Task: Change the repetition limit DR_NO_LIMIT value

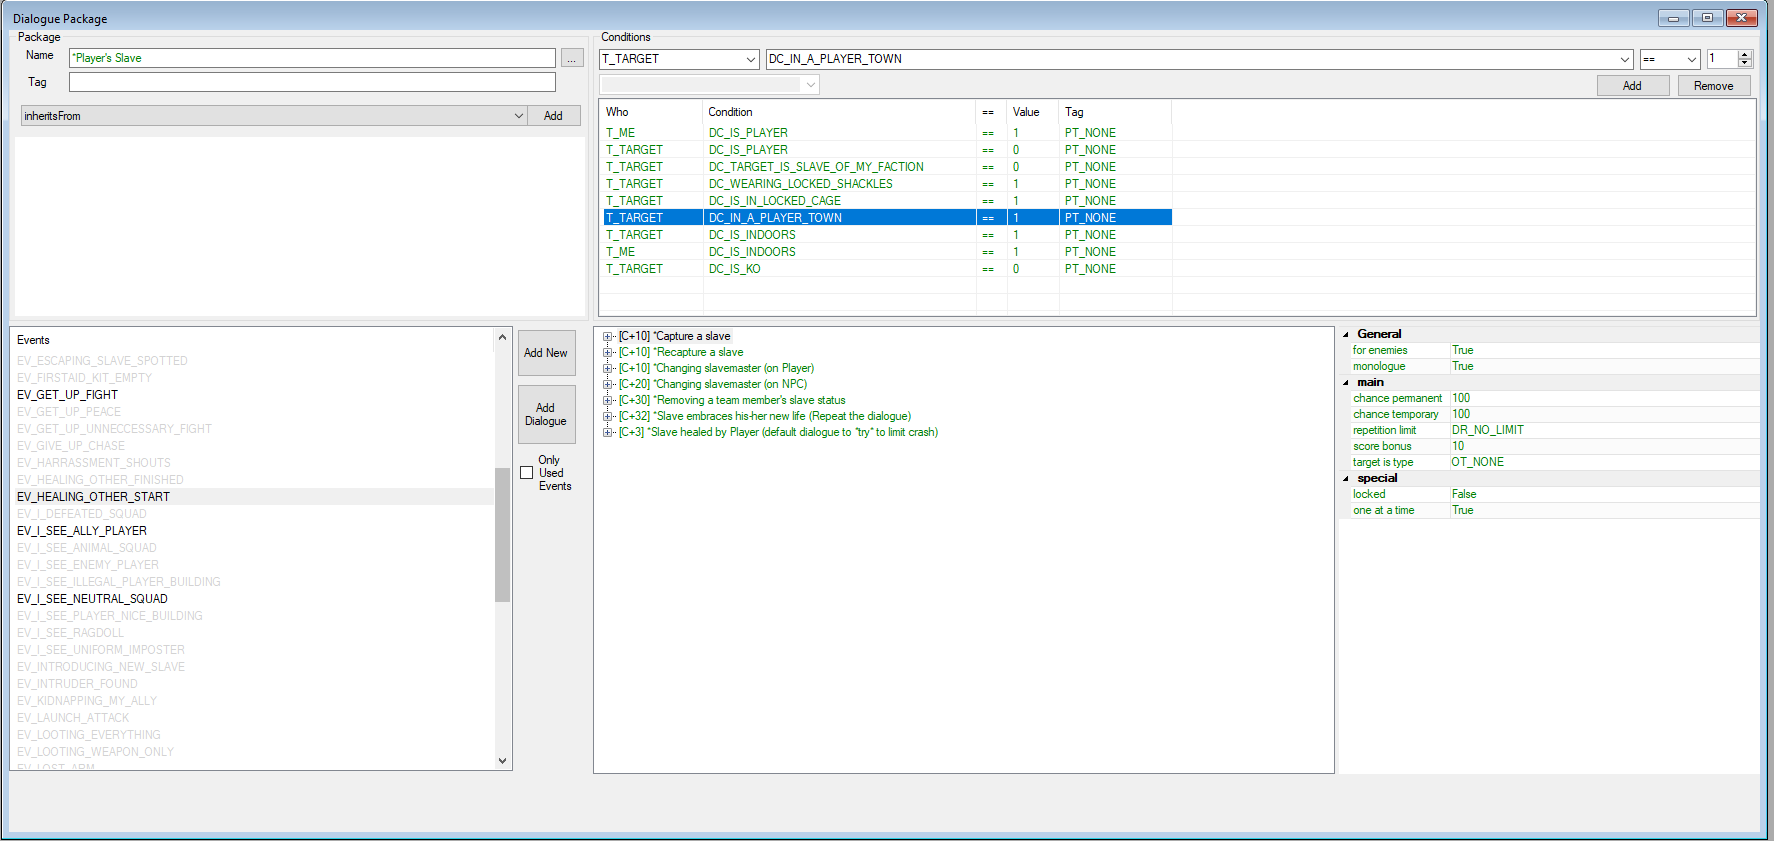Action: coord(1604,430)
